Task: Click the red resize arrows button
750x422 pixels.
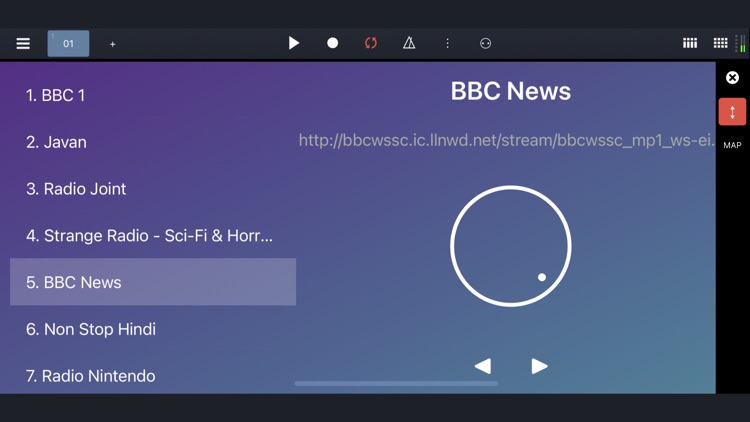Action: 732,112
